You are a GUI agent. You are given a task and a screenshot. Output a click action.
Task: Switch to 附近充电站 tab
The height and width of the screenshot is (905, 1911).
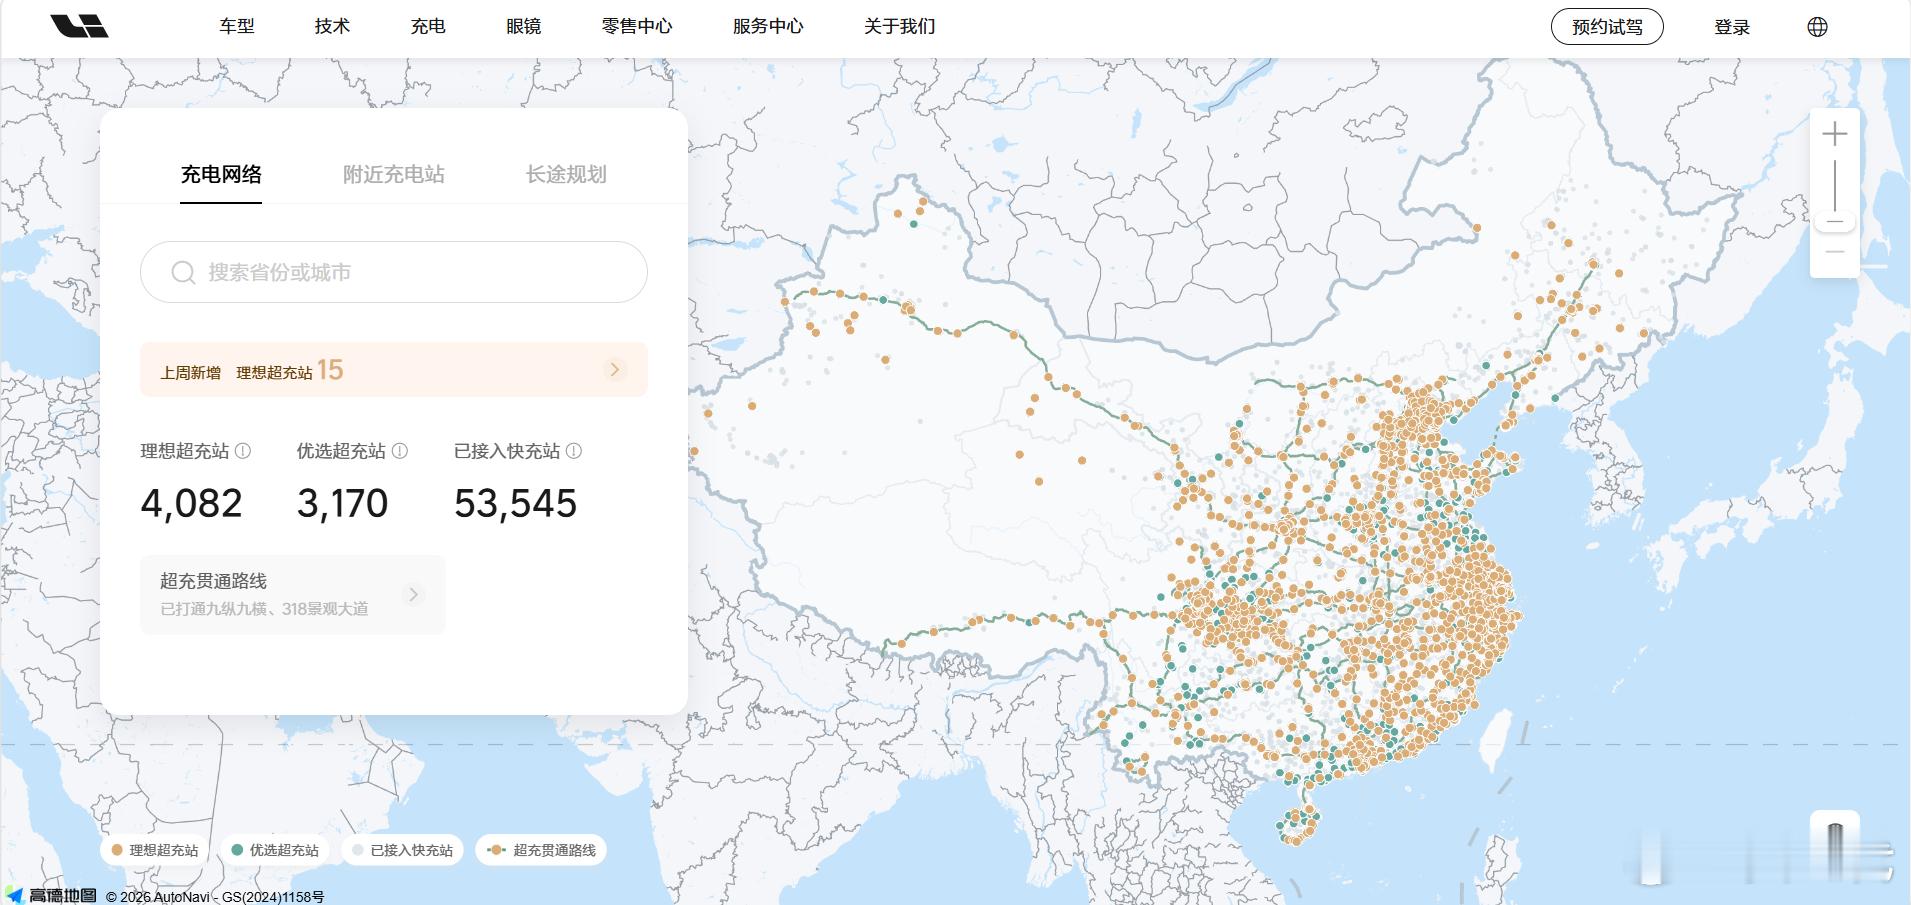pyautogui.click(x=394, y=174)
